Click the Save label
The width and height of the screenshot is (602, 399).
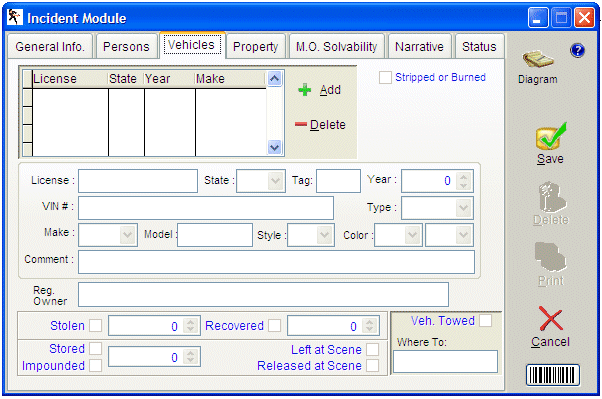(551, 159)
